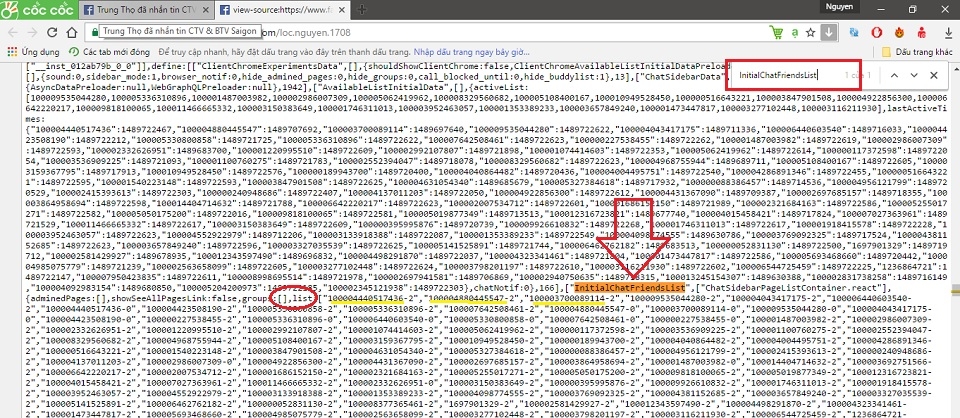
Task: Close the find bar
Action: [x=934, y=75]
